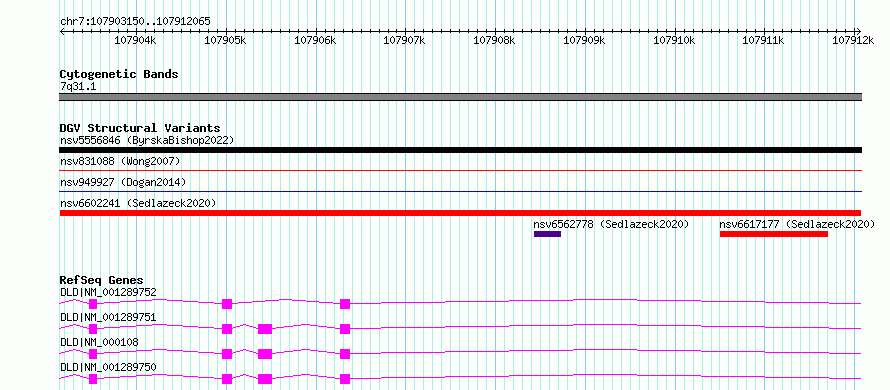Image resolution: width=890 pixels, height=390 pixels.
Task: Click the DLD|NM_000108 transcript label
Action: click(99, 342)
